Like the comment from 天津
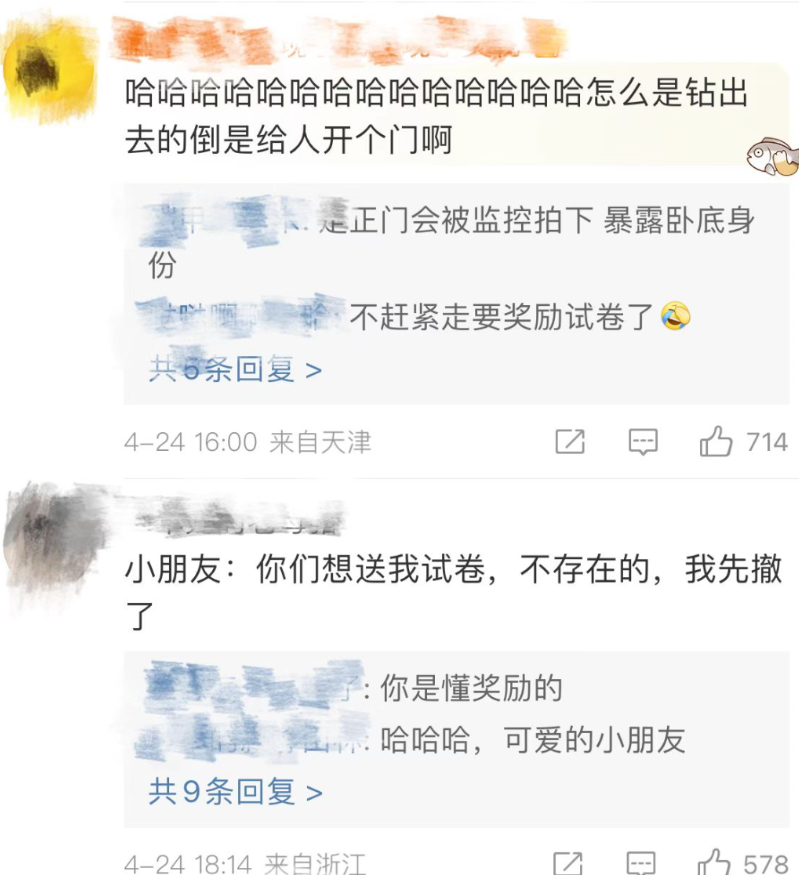 pos(715,442)
